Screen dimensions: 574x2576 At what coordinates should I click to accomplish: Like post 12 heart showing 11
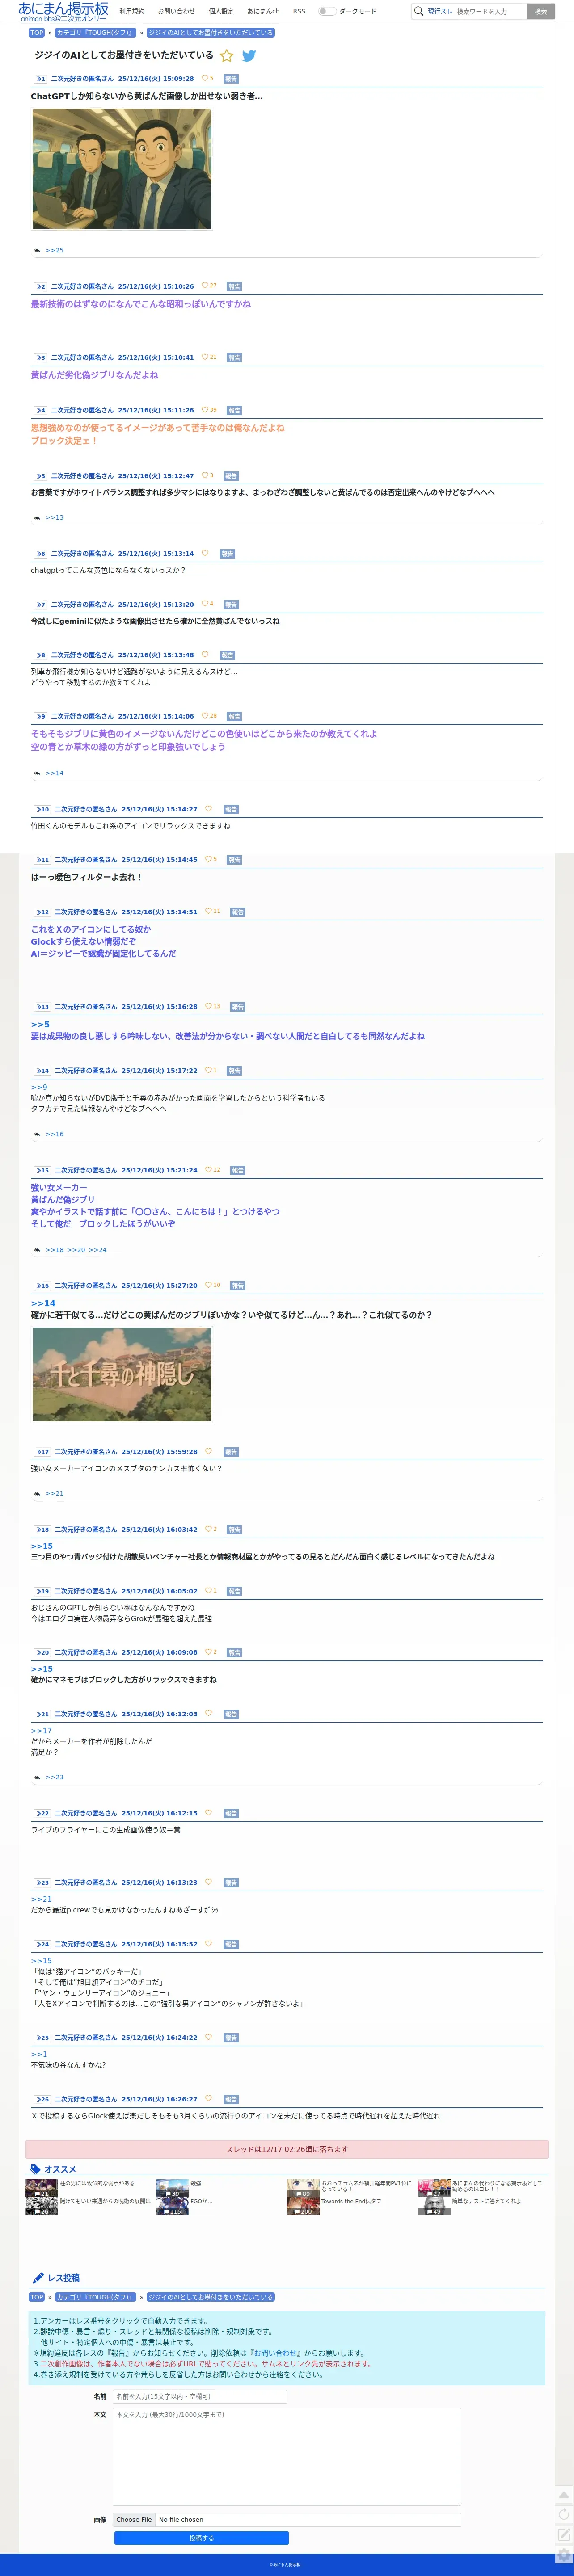click(x=208, y=912)
